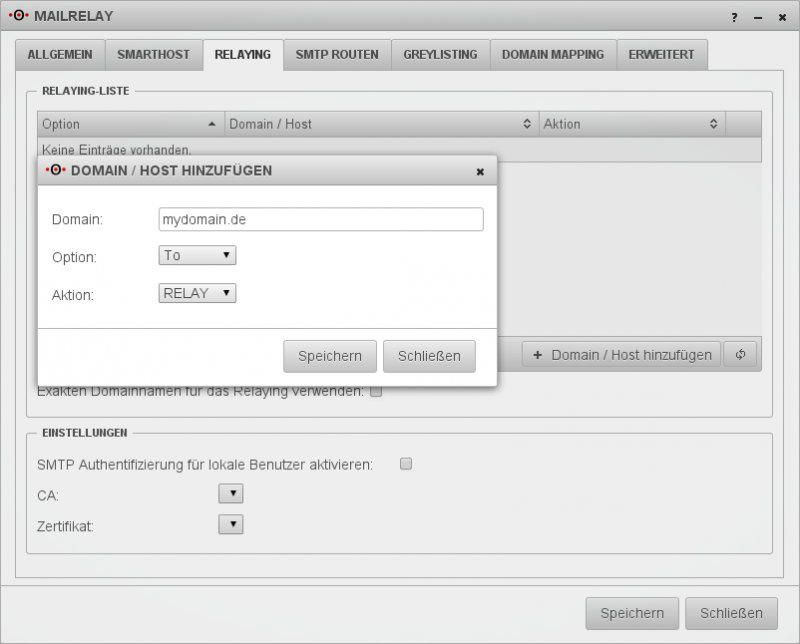Enable SMTP Authentifizierung für lokale Benutzer
The height and width of the screenshot is (644, 800).
(403, 462)
